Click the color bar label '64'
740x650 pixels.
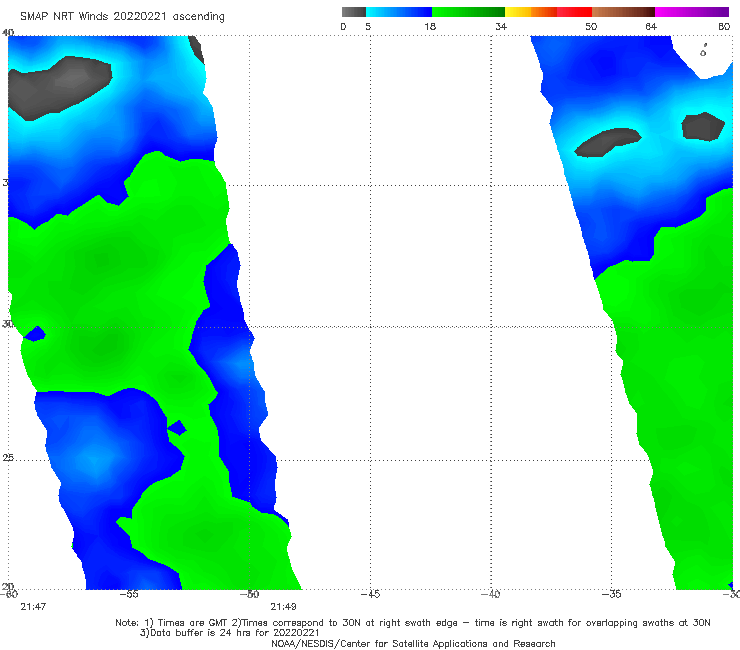point(651,27)
